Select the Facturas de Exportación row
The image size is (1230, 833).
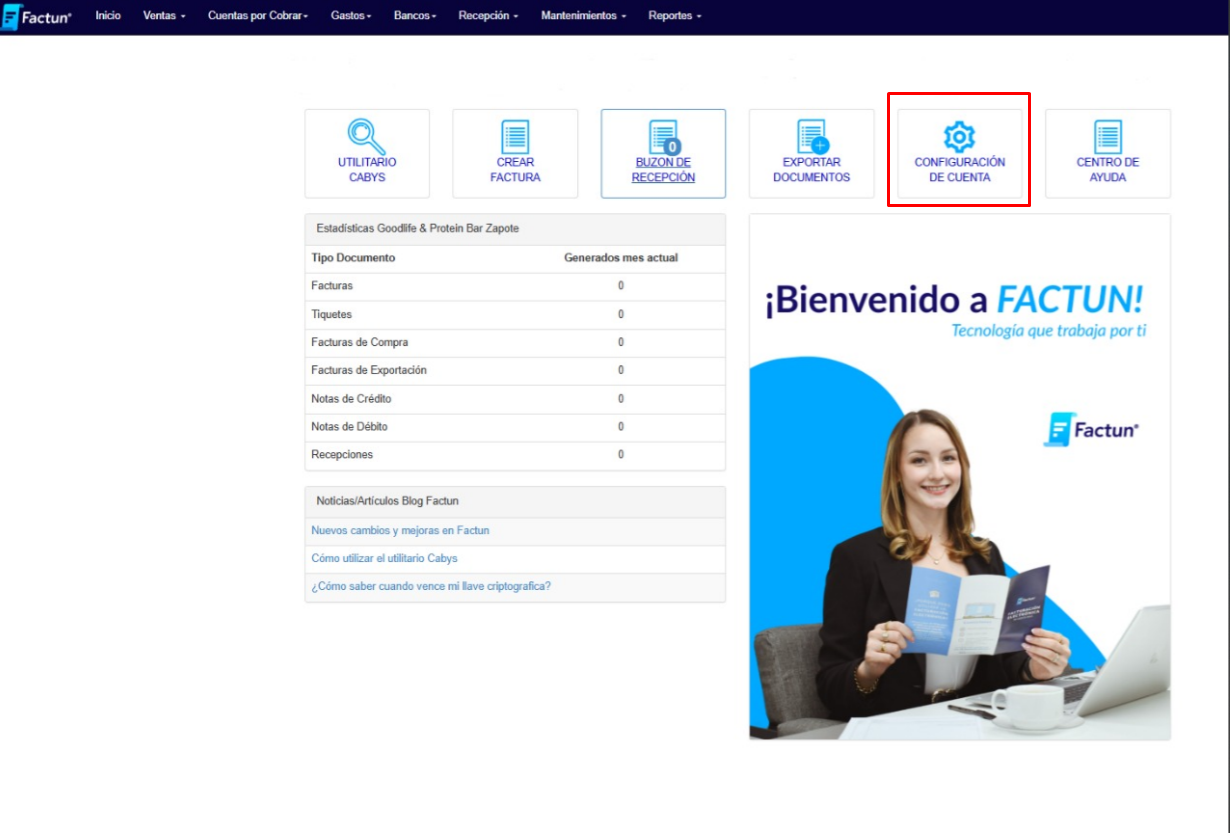click(x=515, y=370)
